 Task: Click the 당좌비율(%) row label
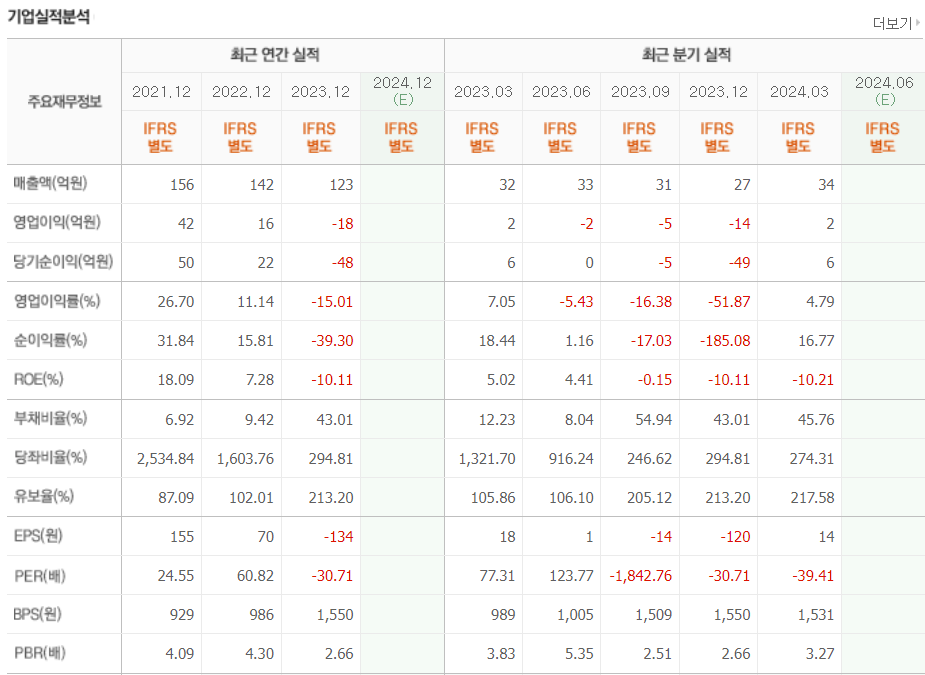coord(50,458)
